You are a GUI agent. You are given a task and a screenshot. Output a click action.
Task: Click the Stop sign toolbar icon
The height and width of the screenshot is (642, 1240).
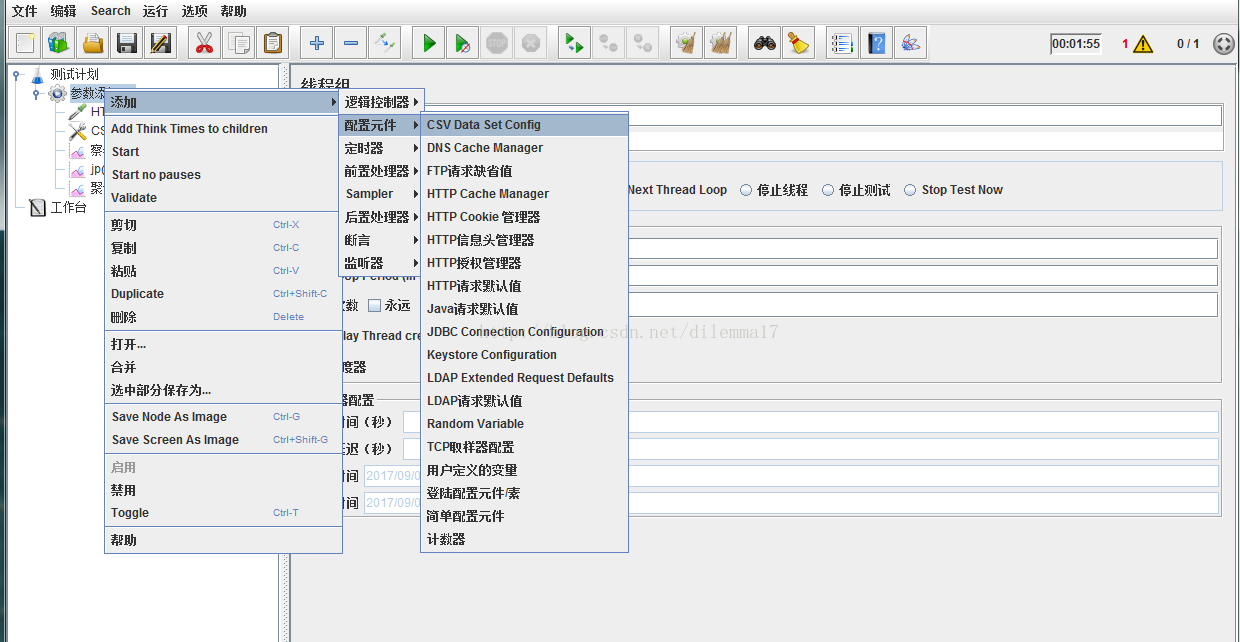497,43
